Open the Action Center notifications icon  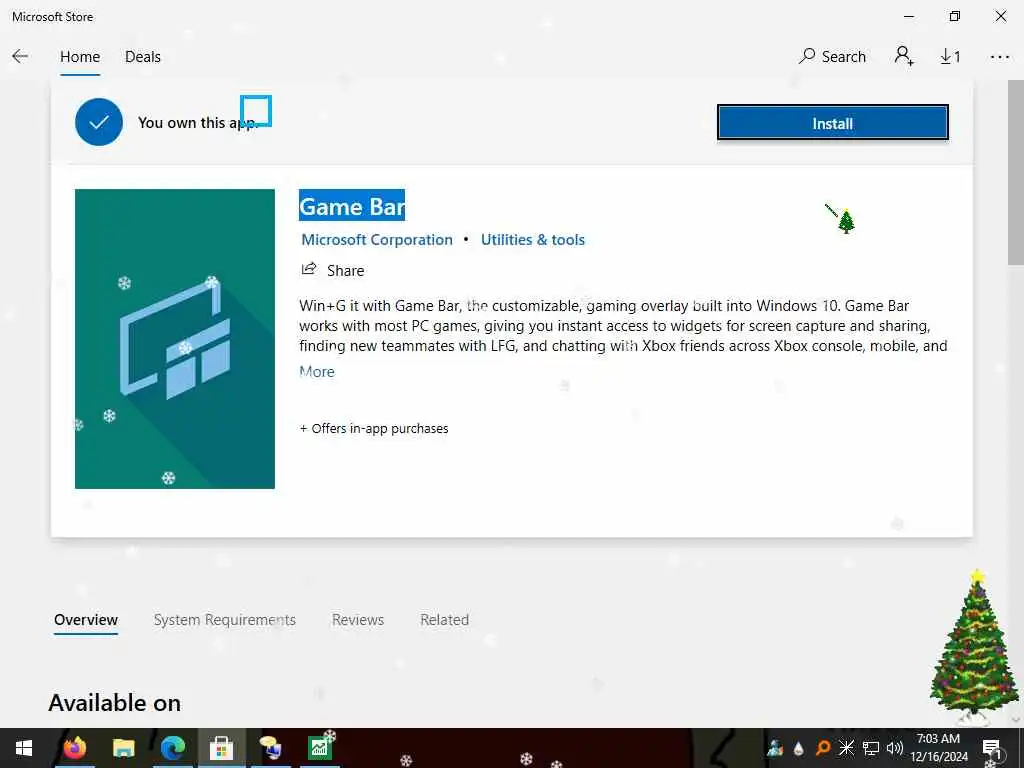(x=992, y=748)
